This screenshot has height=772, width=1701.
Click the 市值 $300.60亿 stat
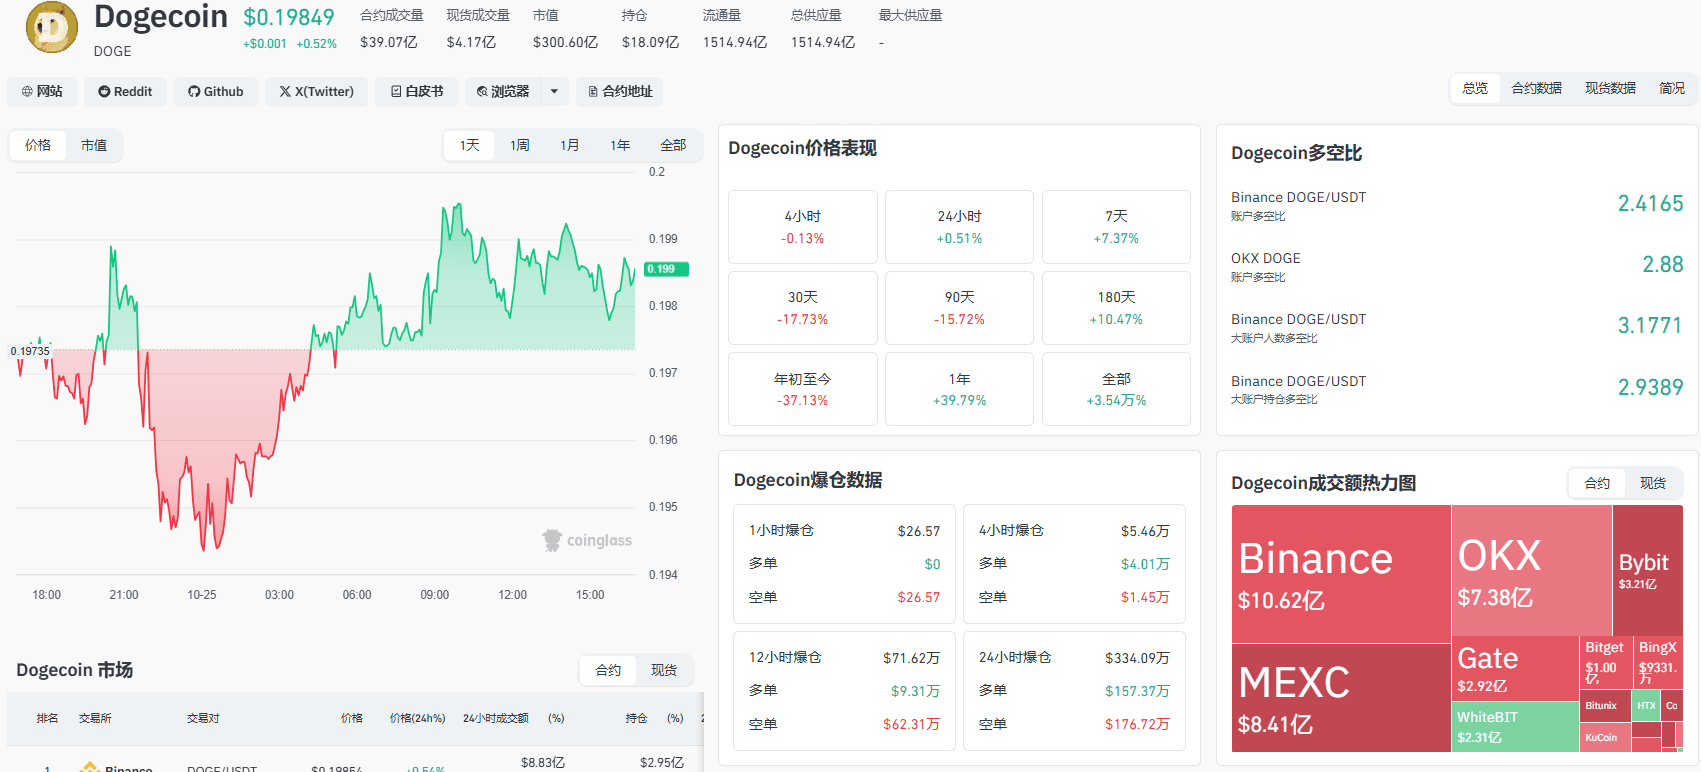[x=565, y=29]
